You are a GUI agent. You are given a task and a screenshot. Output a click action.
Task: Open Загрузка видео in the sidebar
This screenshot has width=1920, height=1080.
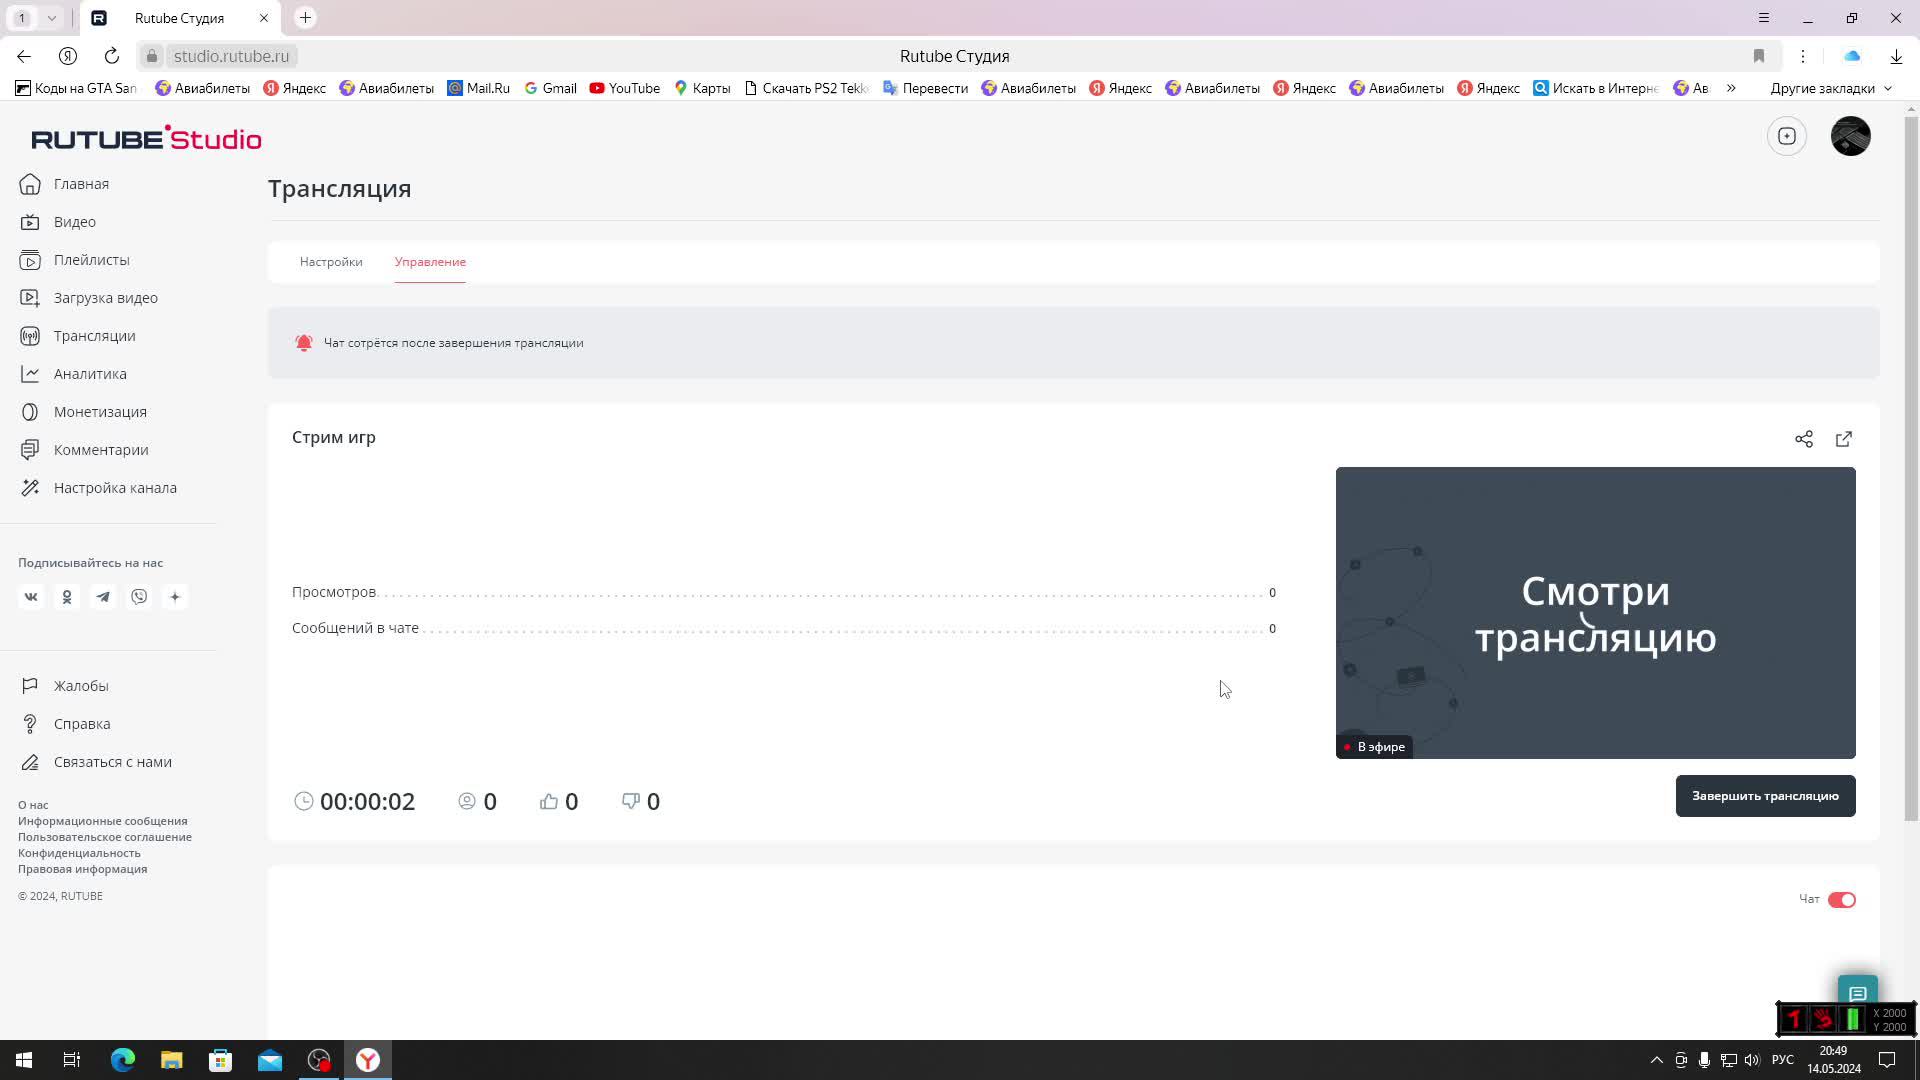coord(89,298)
